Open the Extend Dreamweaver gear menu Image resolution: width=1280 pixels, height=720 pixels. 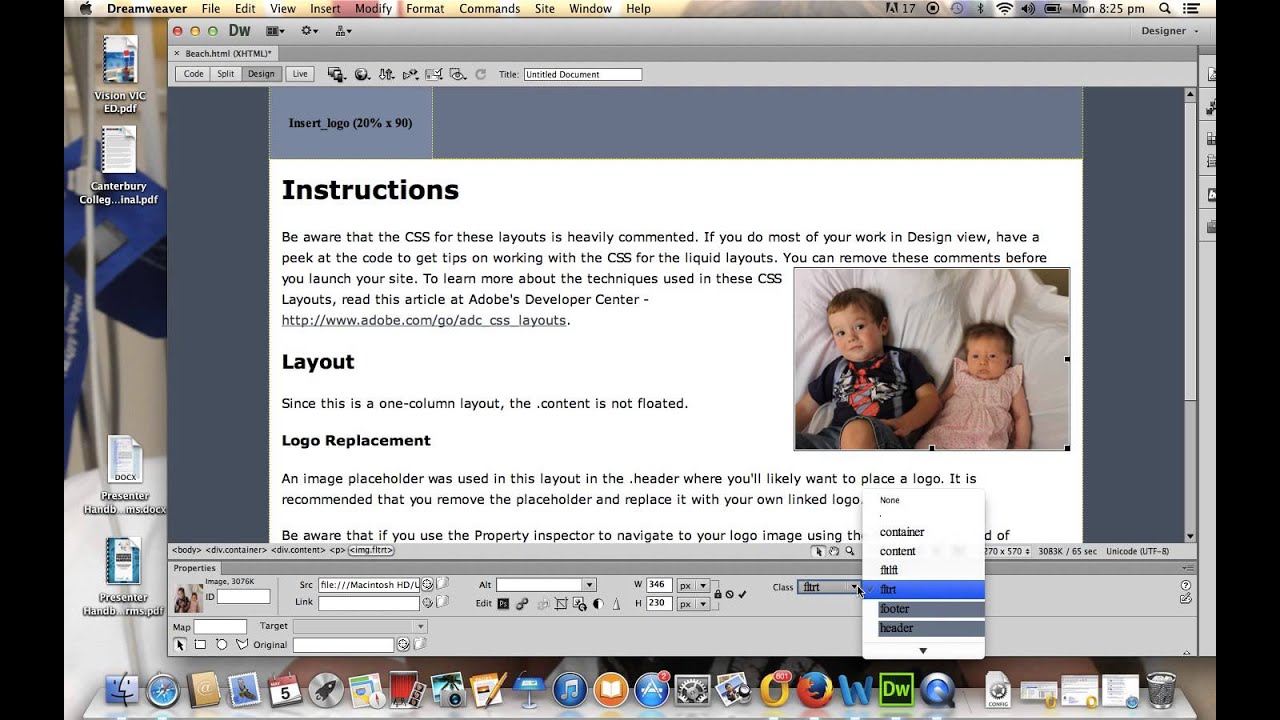coord(309,31)
